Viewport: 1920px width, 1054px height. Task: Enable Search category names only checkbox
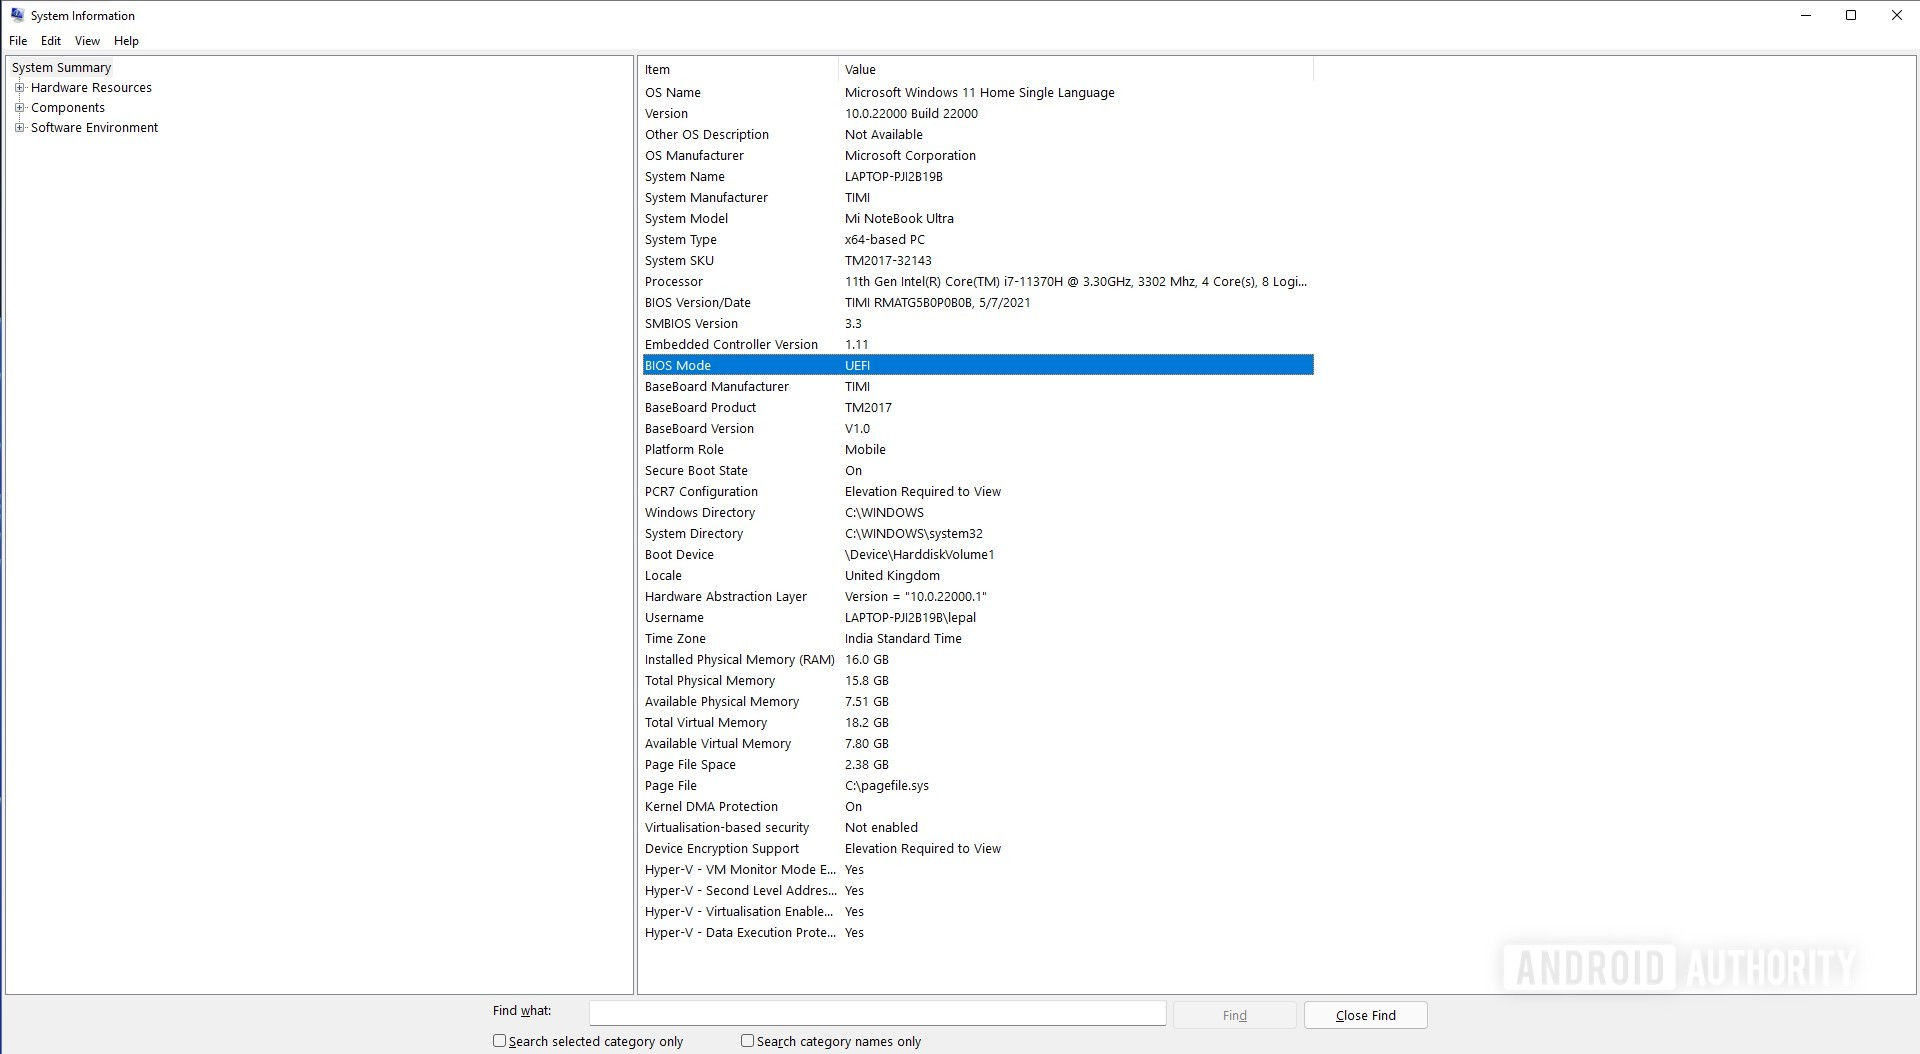pyautogui.click(x=747, y=1041)
